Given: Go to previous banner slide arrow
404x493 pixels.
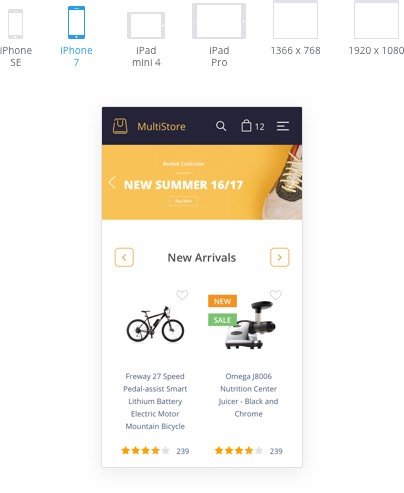Looking at the screenshot, I should point(112,182).
